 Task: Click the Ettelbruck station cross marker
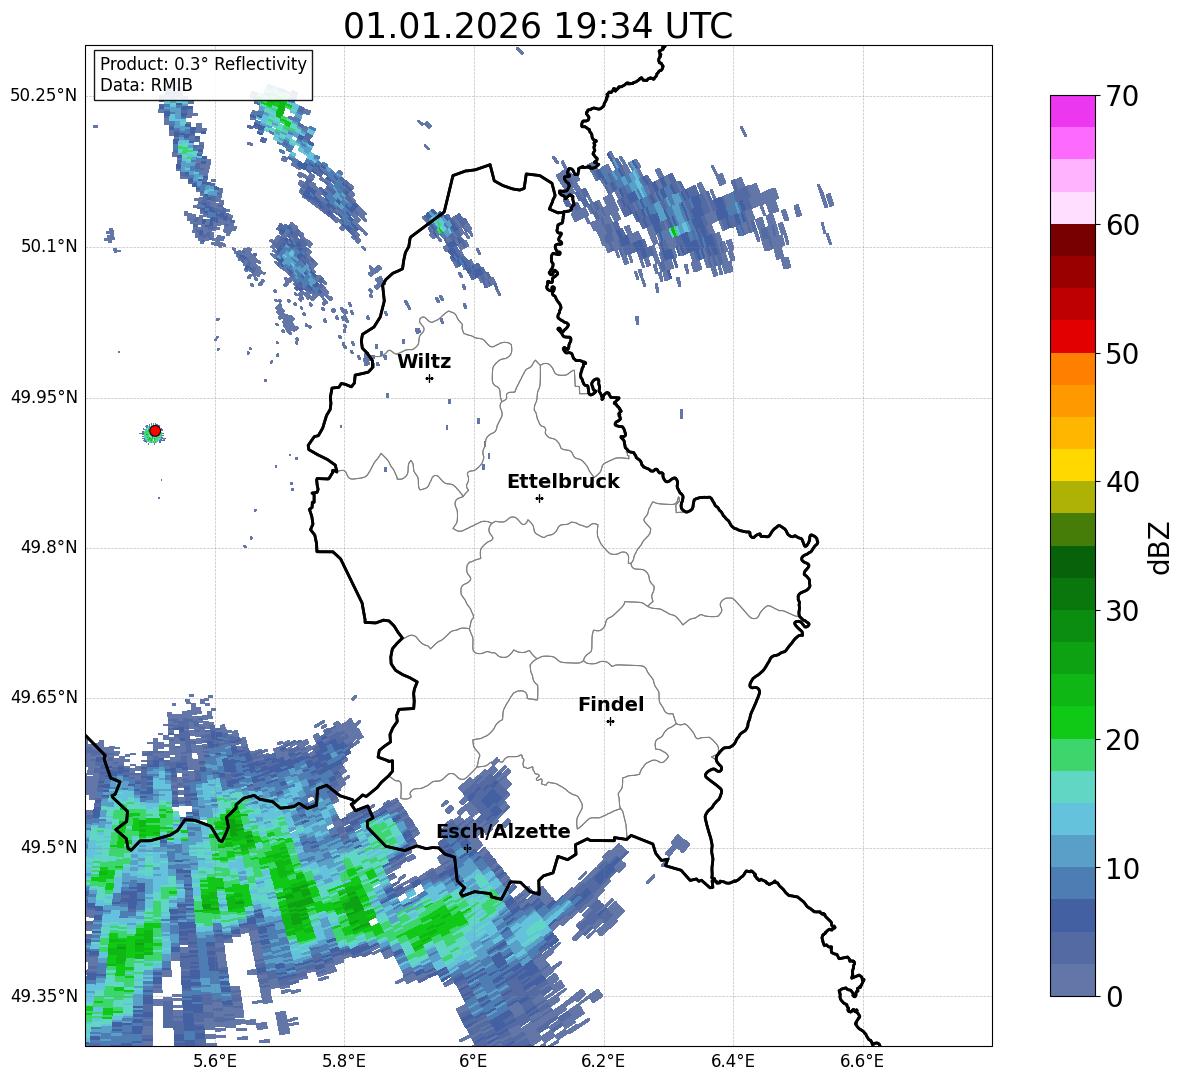click(x=539, y=498)
